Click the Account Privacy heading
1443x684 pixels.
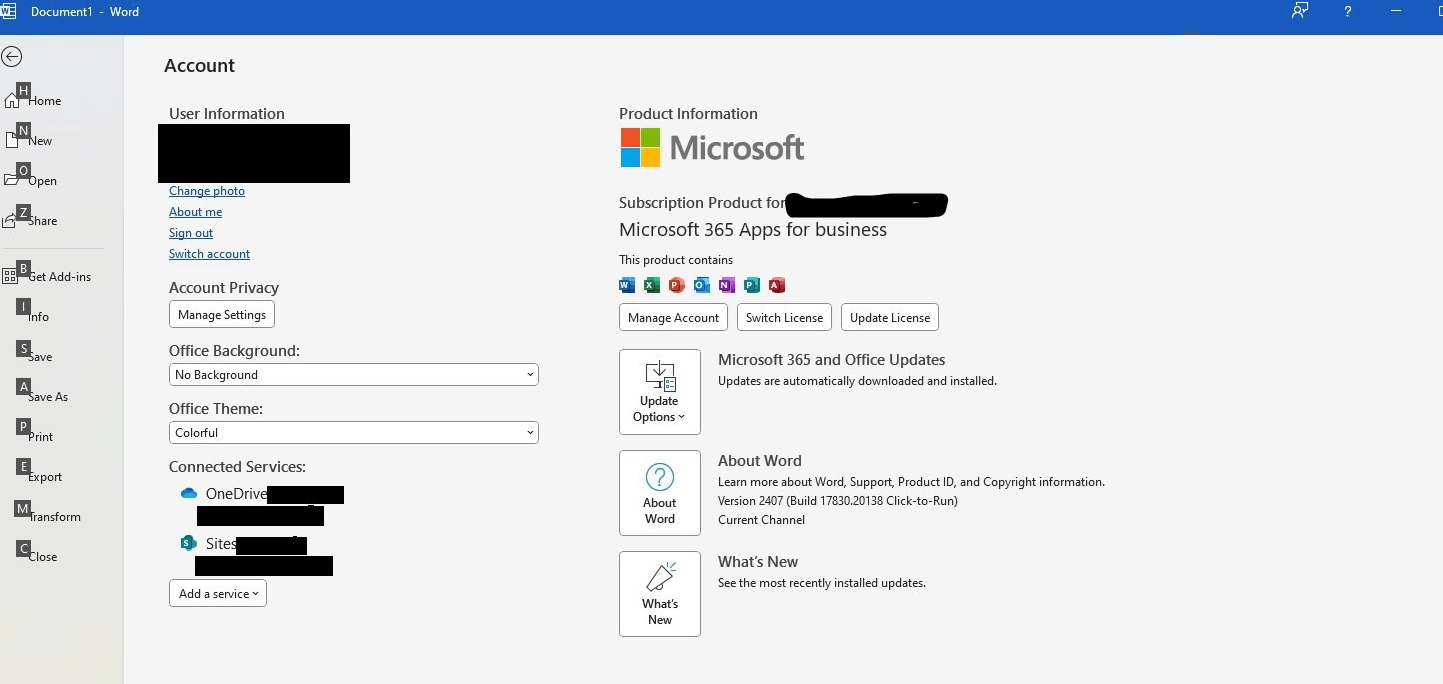click(224, 288)
